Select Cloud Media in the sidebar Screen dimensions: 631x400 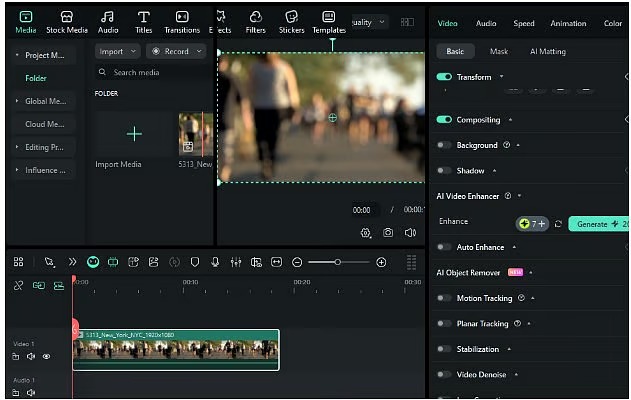pos(45,124)
